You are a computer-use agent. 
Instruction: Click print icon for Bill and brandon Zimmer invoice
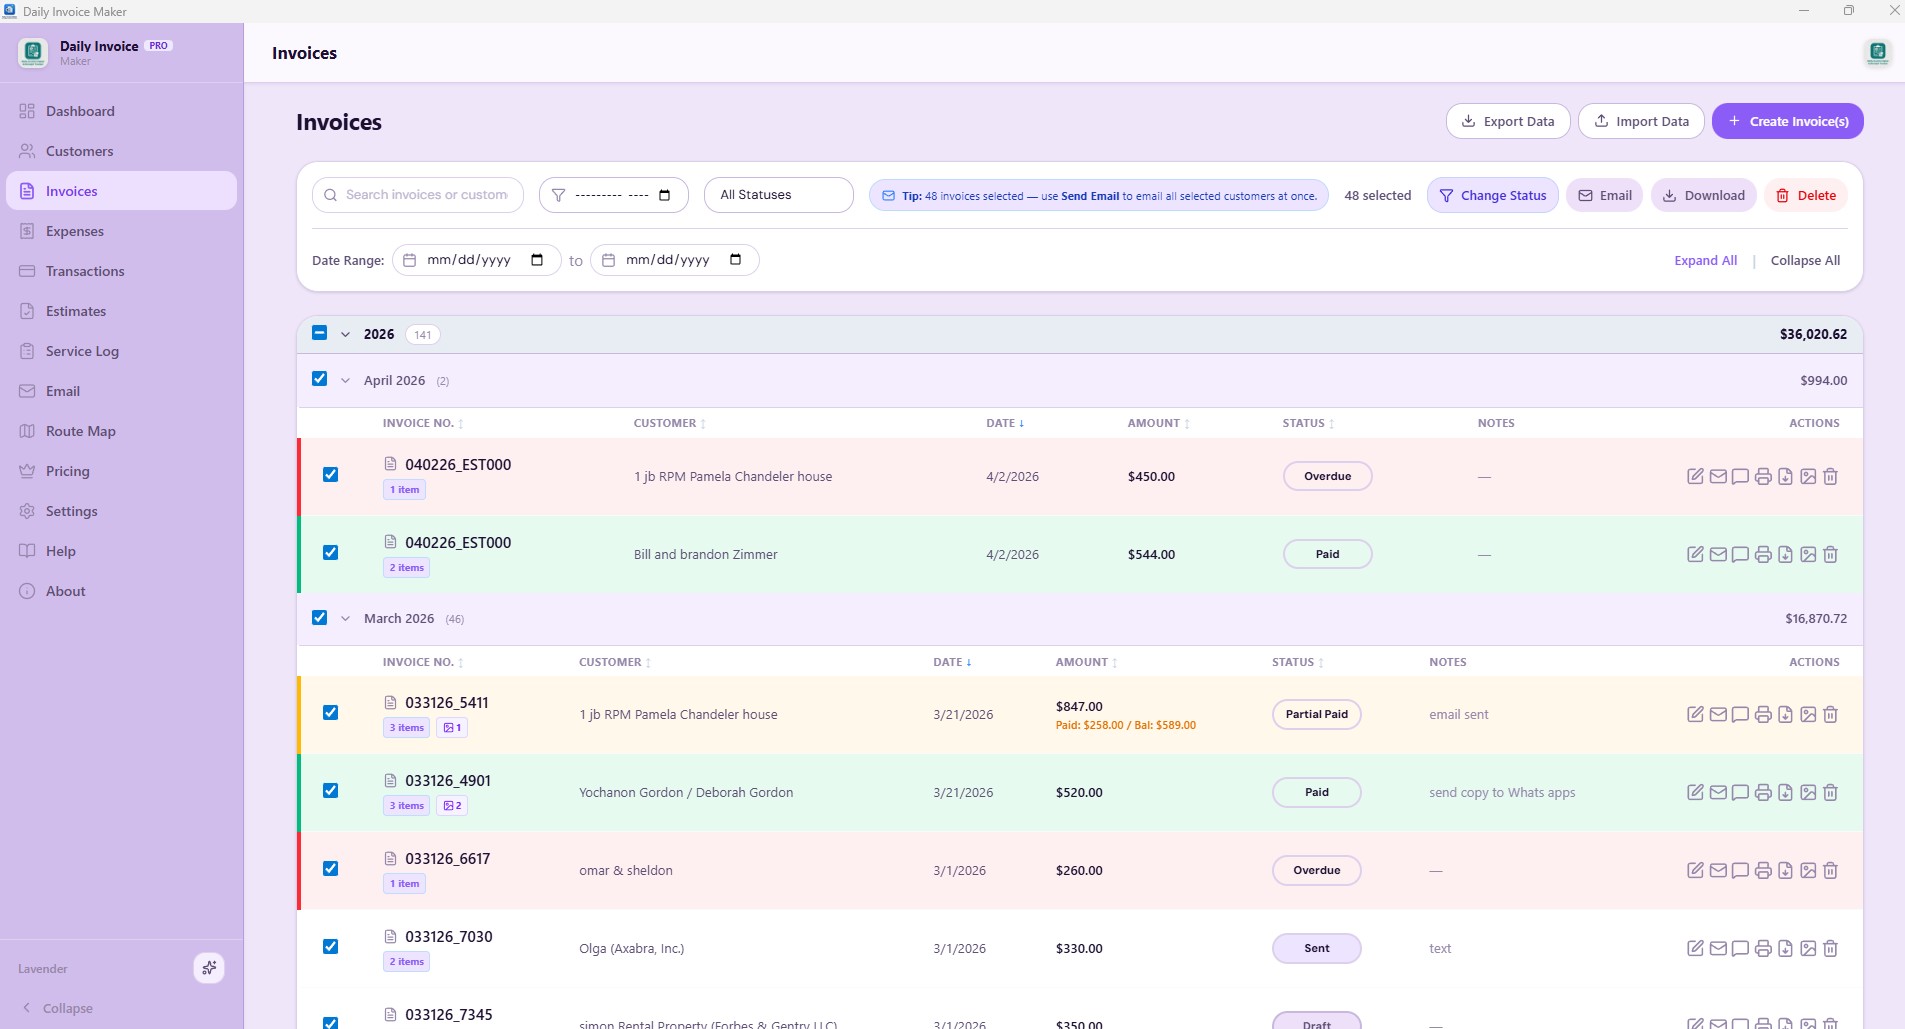point(1763,554)
